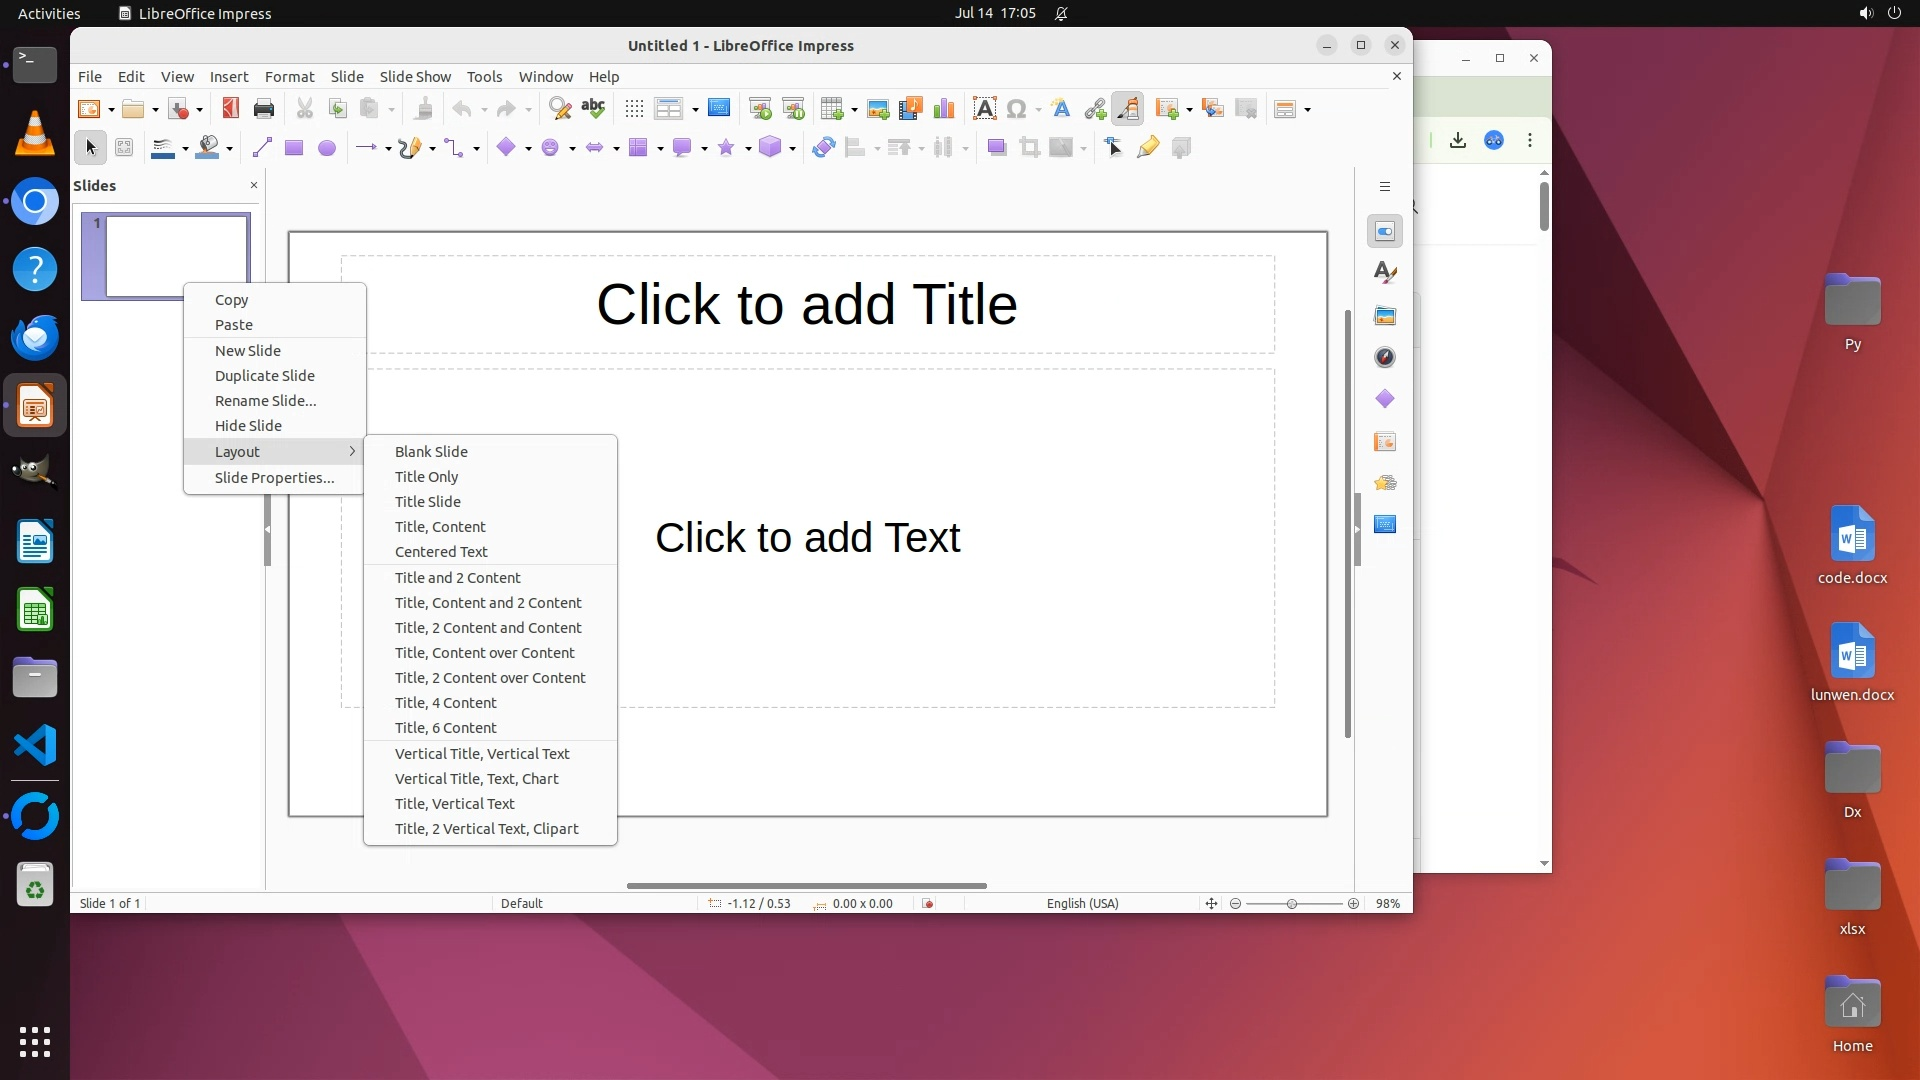
Task: Select the Rectangle drawing tool
Action: coord(294,148)
